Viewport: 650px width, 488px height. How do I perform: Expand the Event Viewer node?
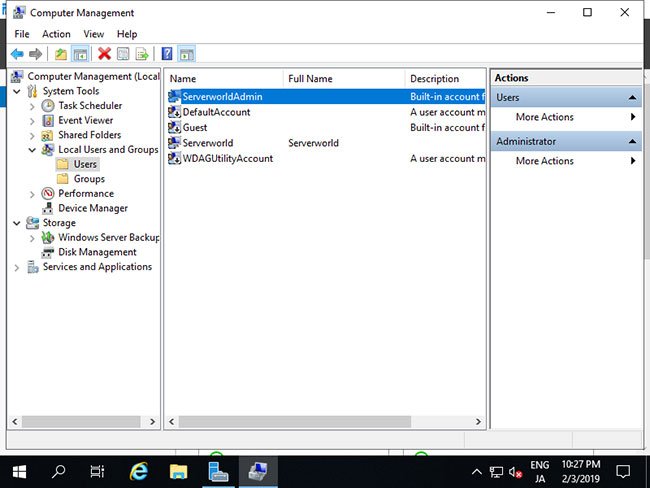pos(32,121)
